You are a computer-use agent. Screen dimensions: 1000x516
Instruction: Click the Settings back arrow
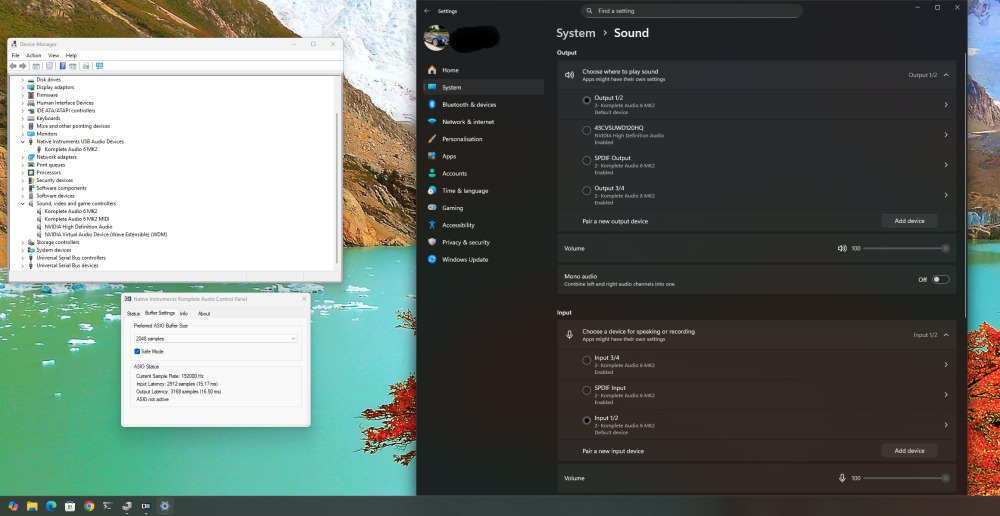tap(427, 11)
